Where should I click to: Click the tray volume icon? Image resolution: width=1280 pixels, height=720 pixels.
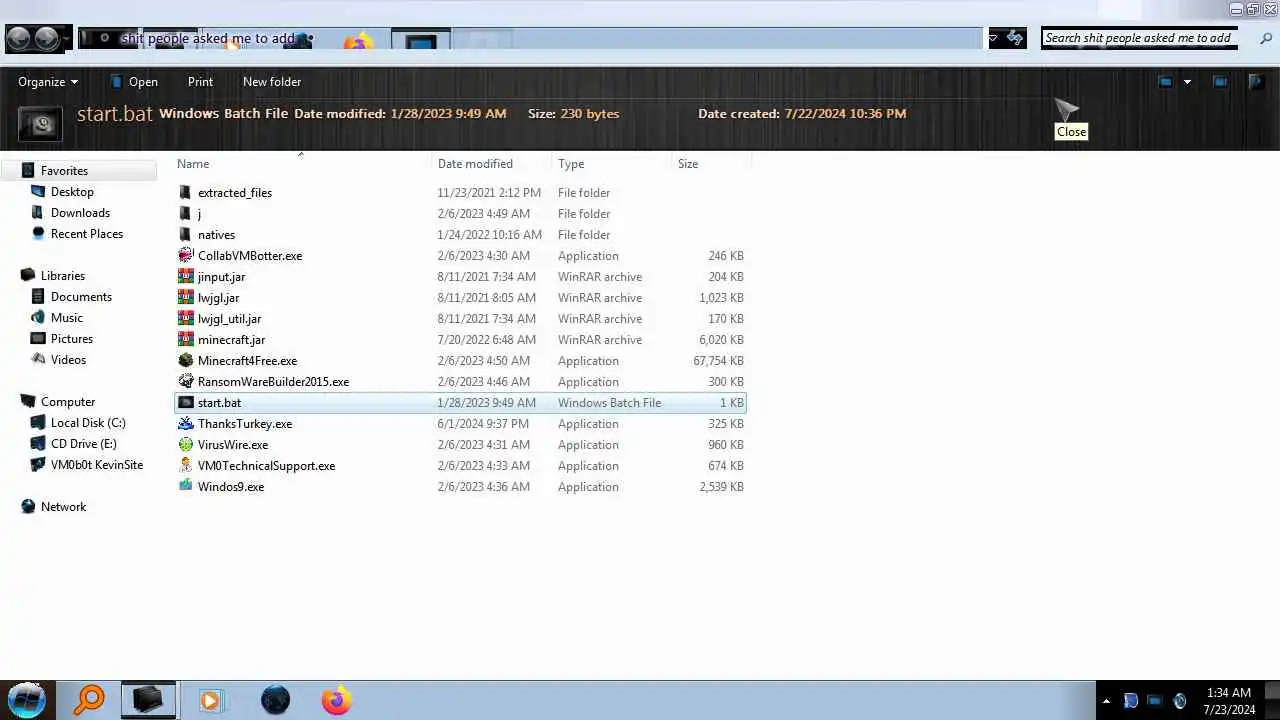point(1179,701)
